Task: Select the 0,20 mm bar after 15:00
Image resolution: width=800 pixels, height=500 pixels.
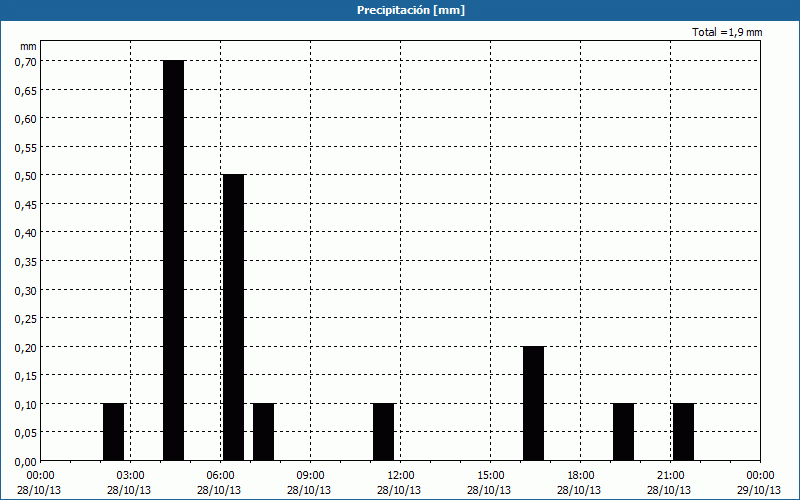Action: [x=534, y=404]
